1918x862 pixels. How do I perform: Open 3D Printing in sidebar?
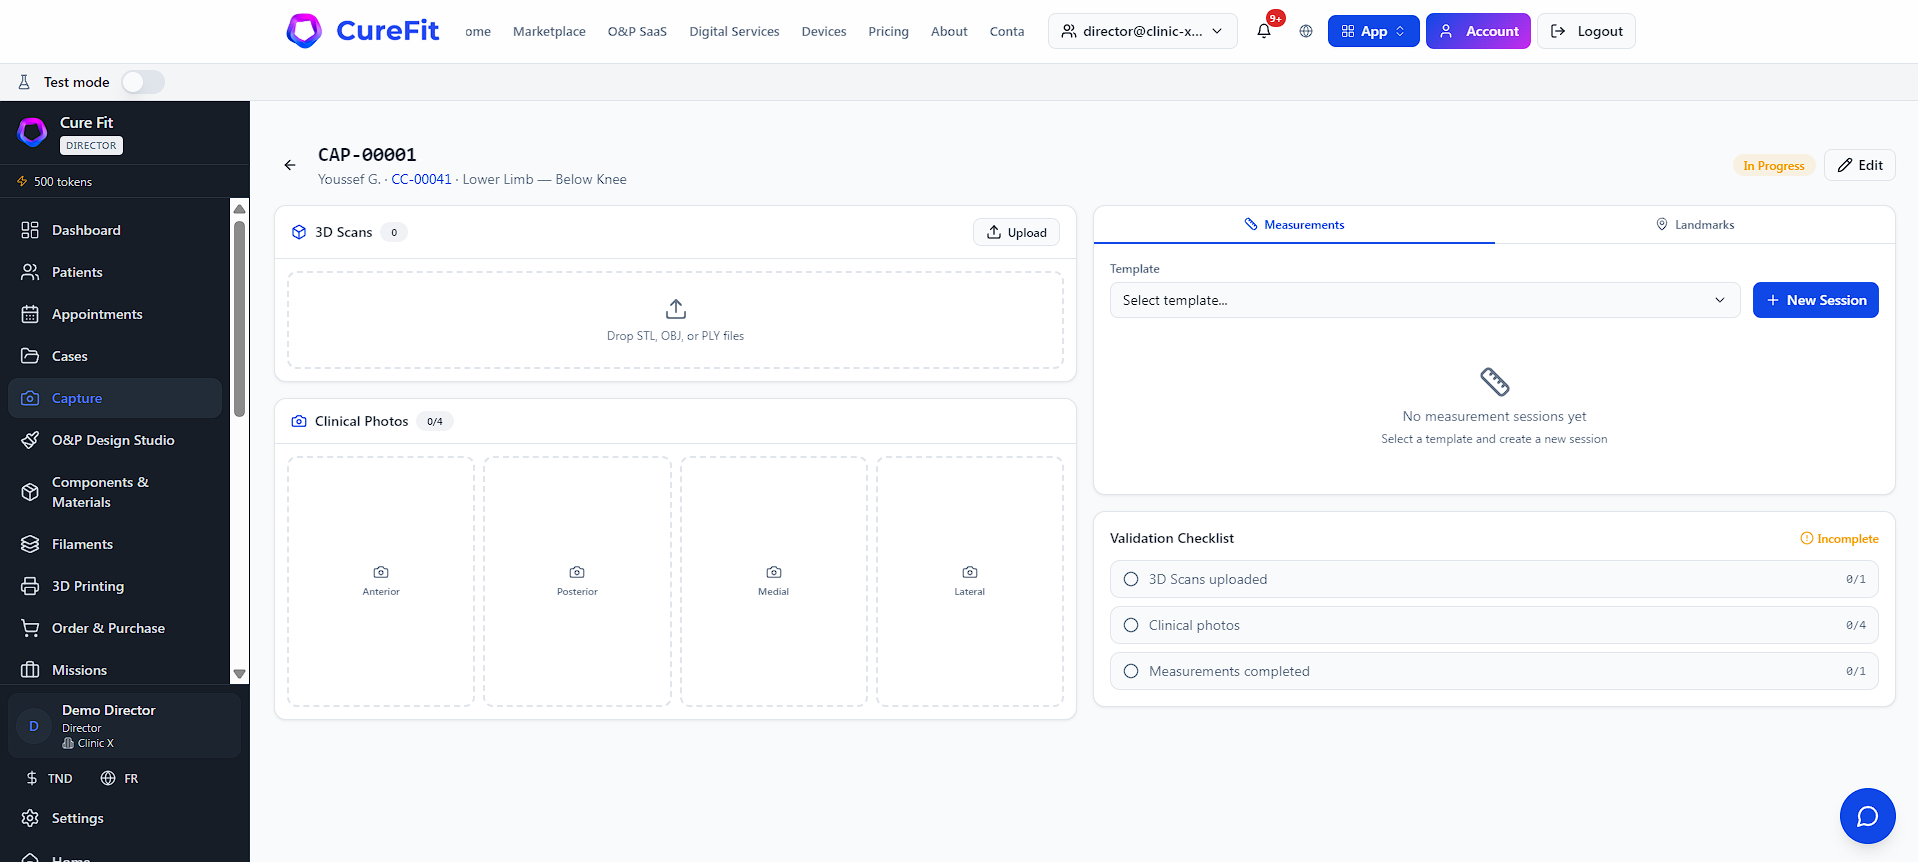[x=115, y=586]
